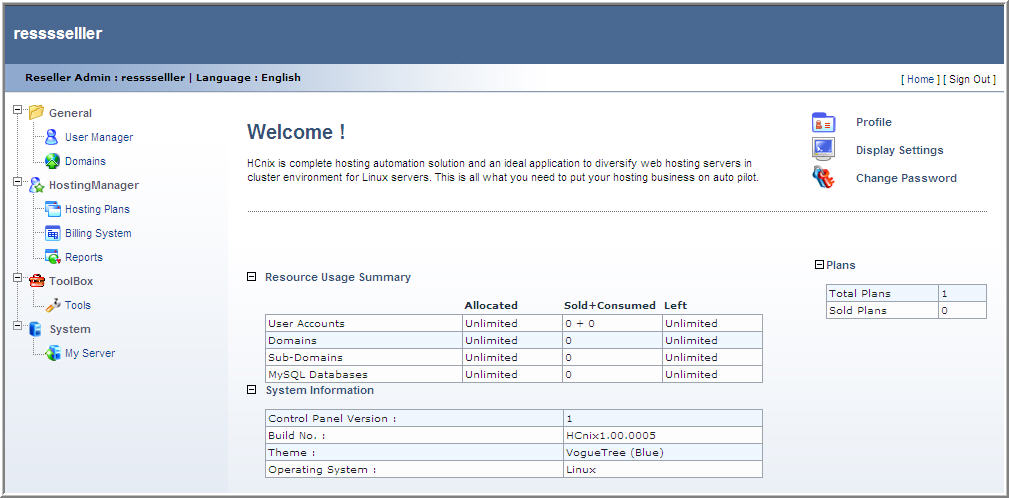
Task: Click the Tools wrench icon
Action: tap(52, 305)
